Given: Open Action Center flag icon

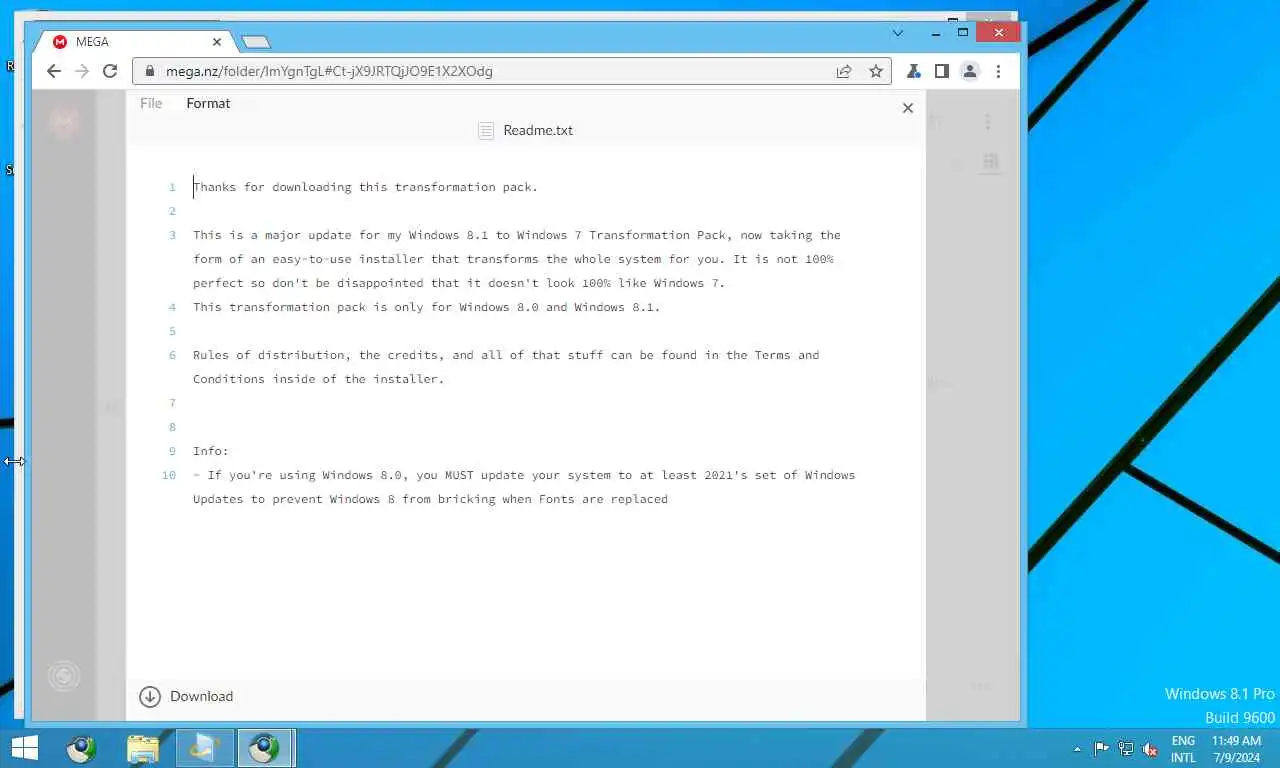Looking at the screenshot, I should click(1101, 749).
